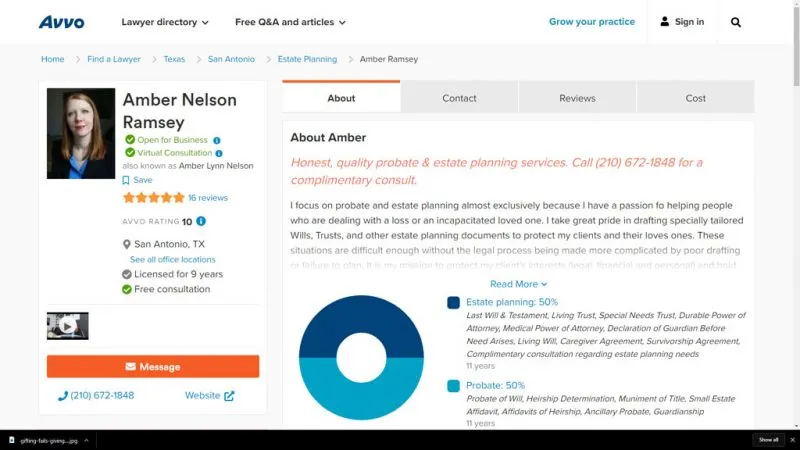Viewport: 800px width, 450px height.
Task: Play the lawyer video thumbnail
Action: pyautogui.click(x=68, y=326)
